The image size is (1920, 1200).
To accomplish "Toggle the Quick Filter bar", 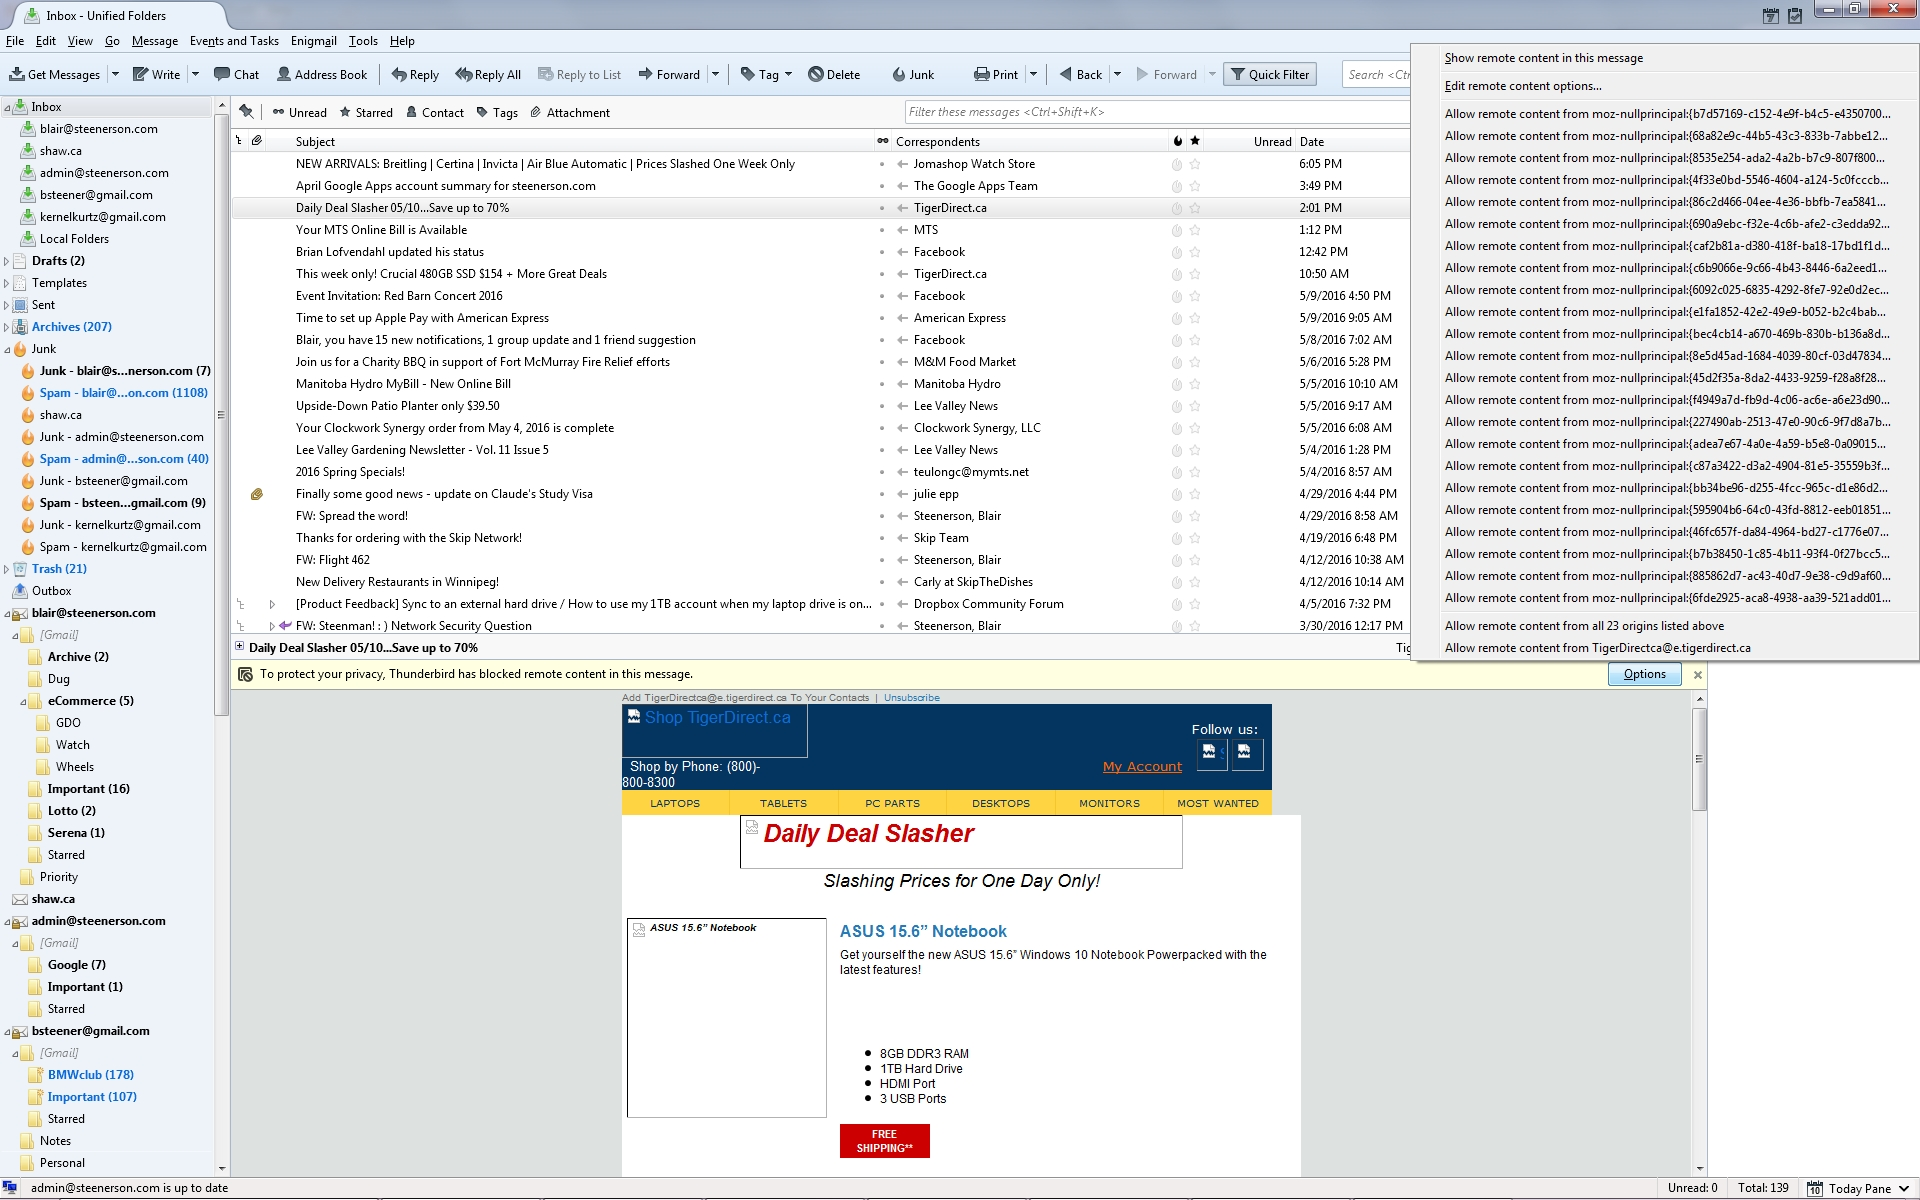I will pos(1270,74).
